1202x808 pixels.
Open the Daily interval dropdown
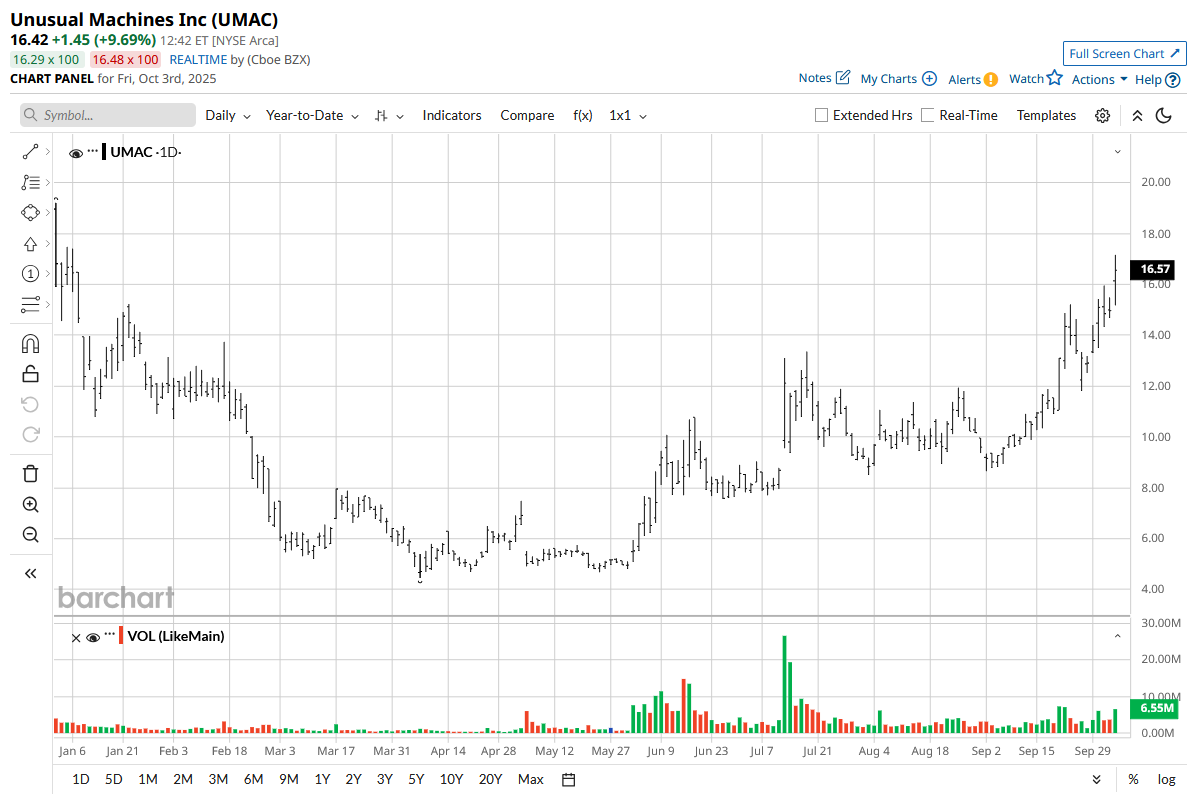[x=228, y=116]
